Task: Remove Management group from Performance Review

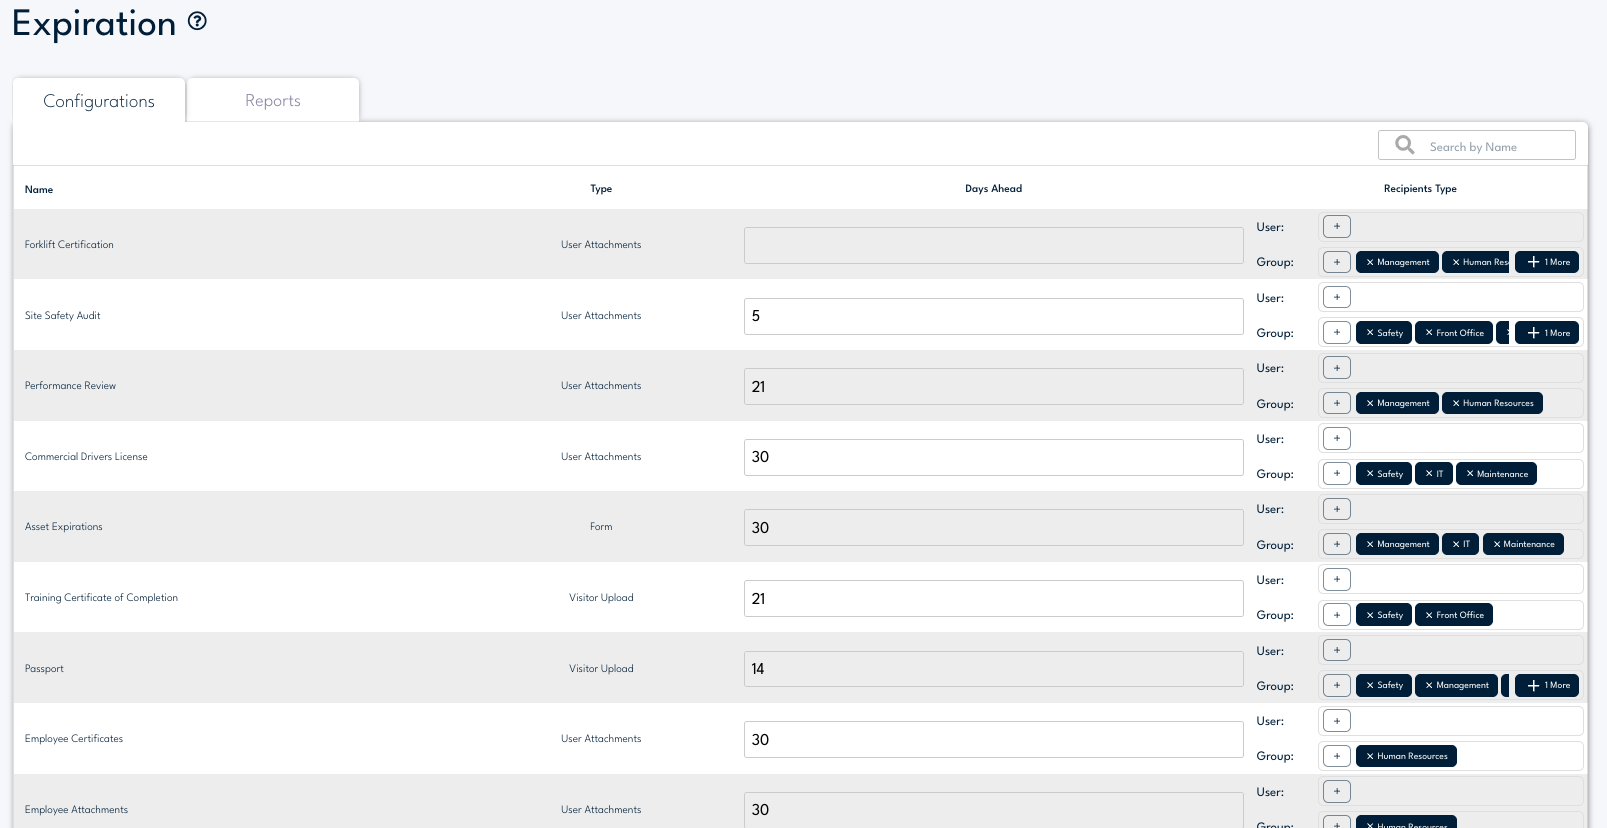Action: 1370,404
